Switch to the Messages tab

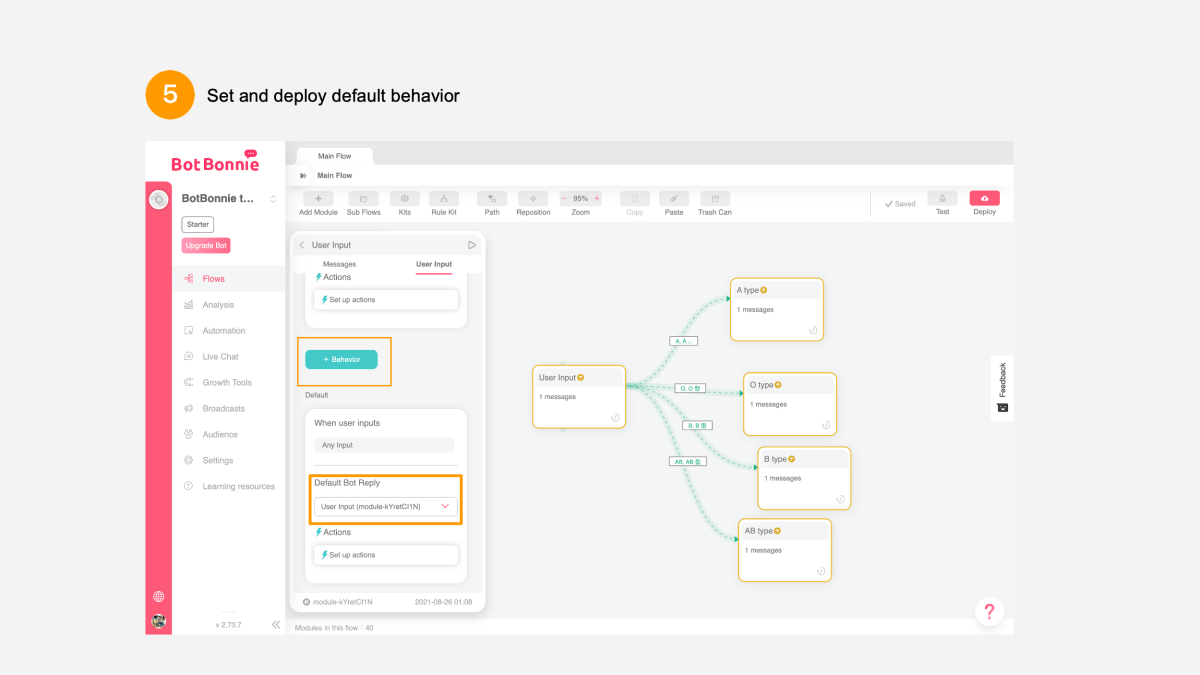click(339, 264)
